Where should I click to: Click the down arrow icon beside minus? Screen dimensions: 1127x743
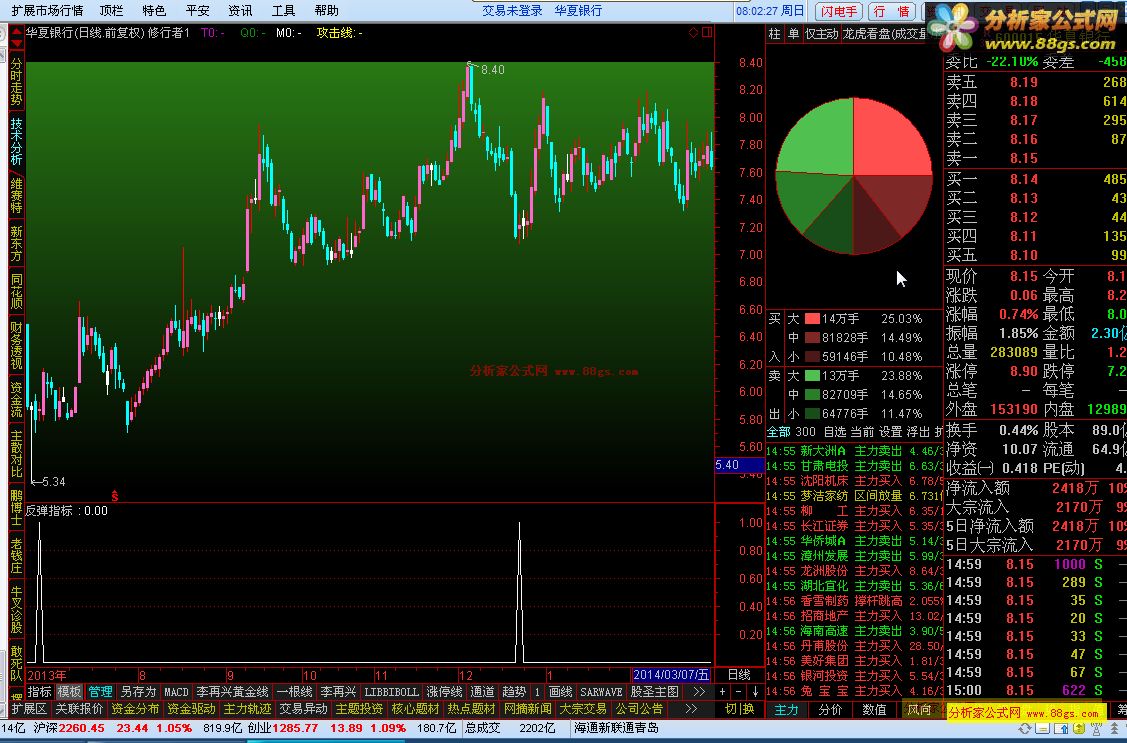point(755,691)
